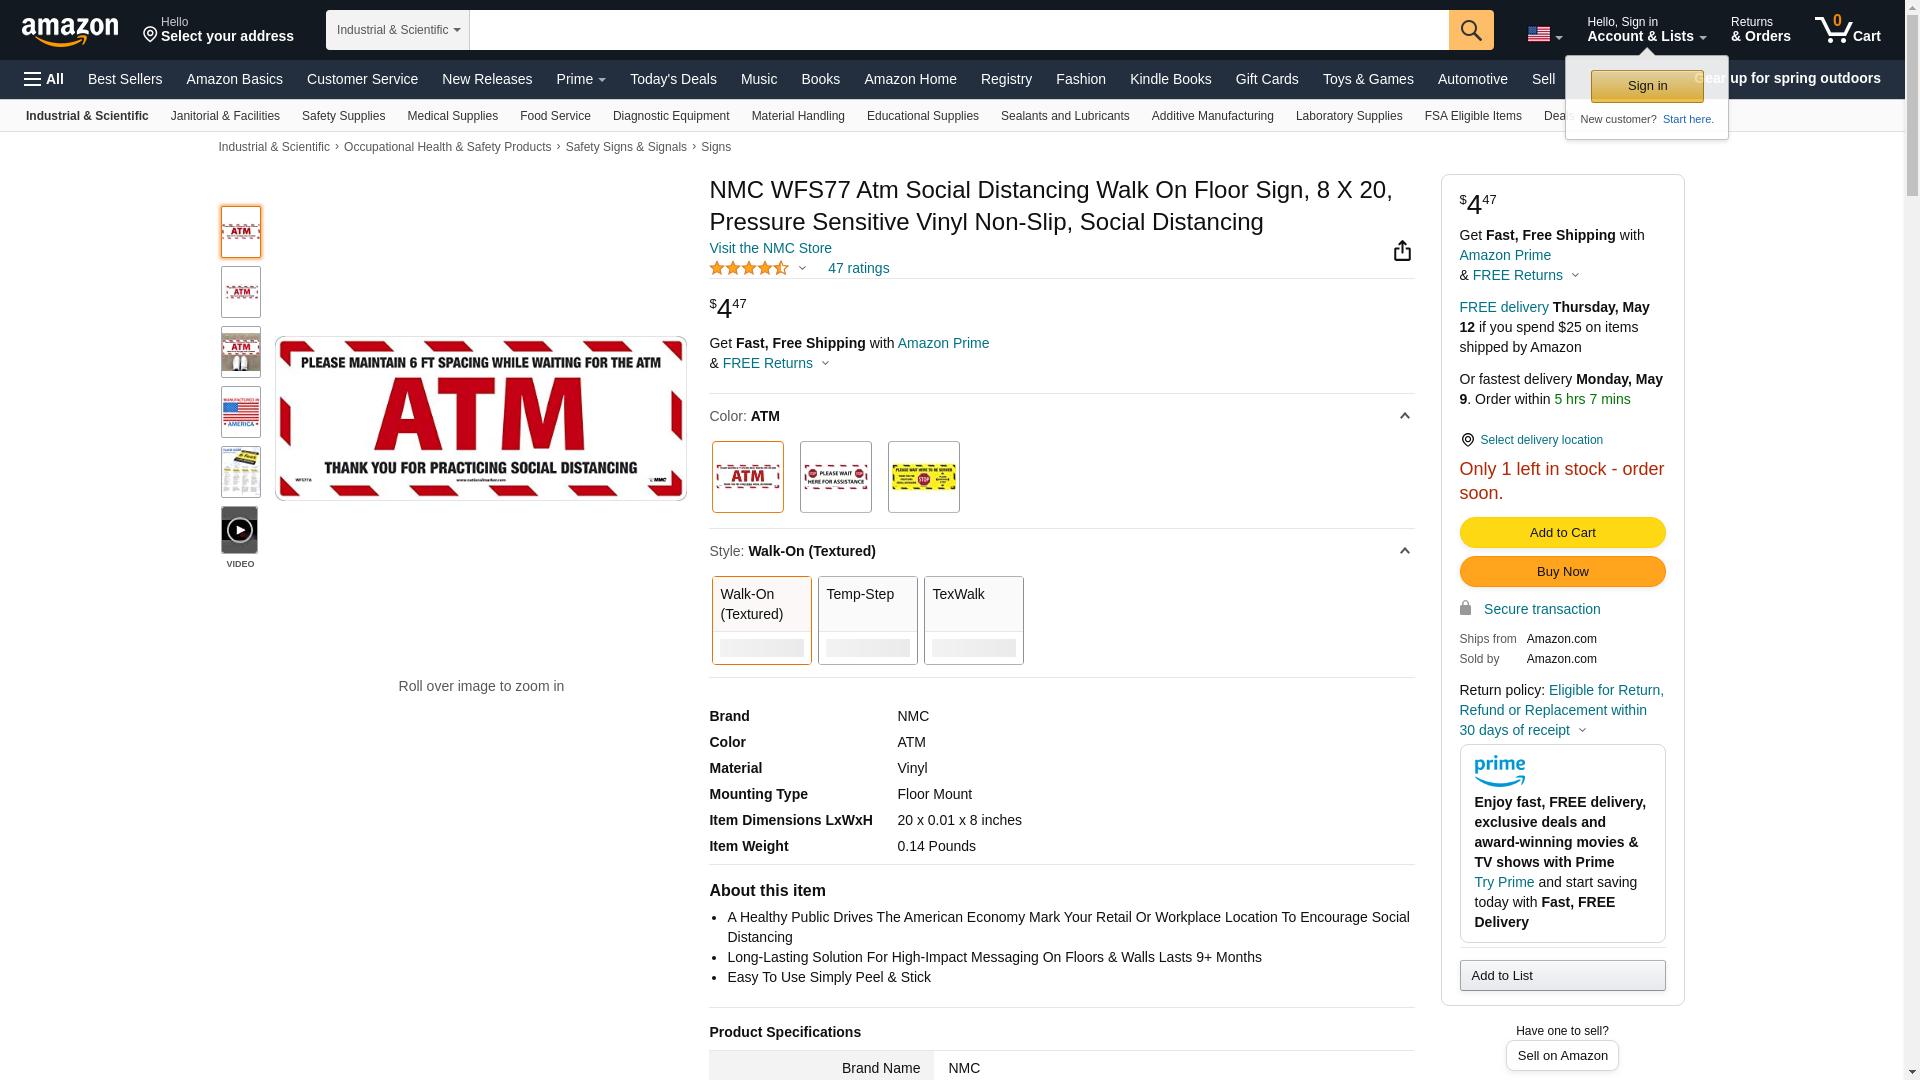Visit the NMC Store link
1920x1080 pixels.
click(x=770, y=248)
